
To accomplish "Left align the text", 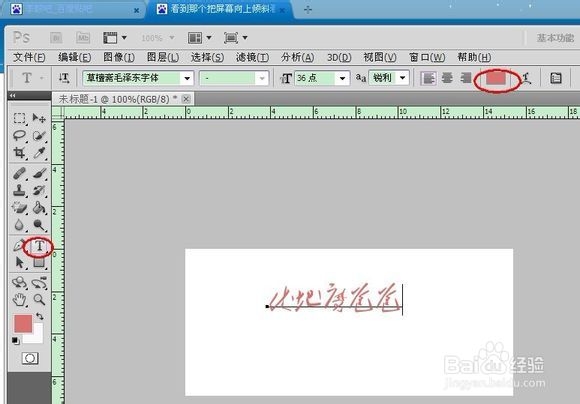I will (428, 78).
